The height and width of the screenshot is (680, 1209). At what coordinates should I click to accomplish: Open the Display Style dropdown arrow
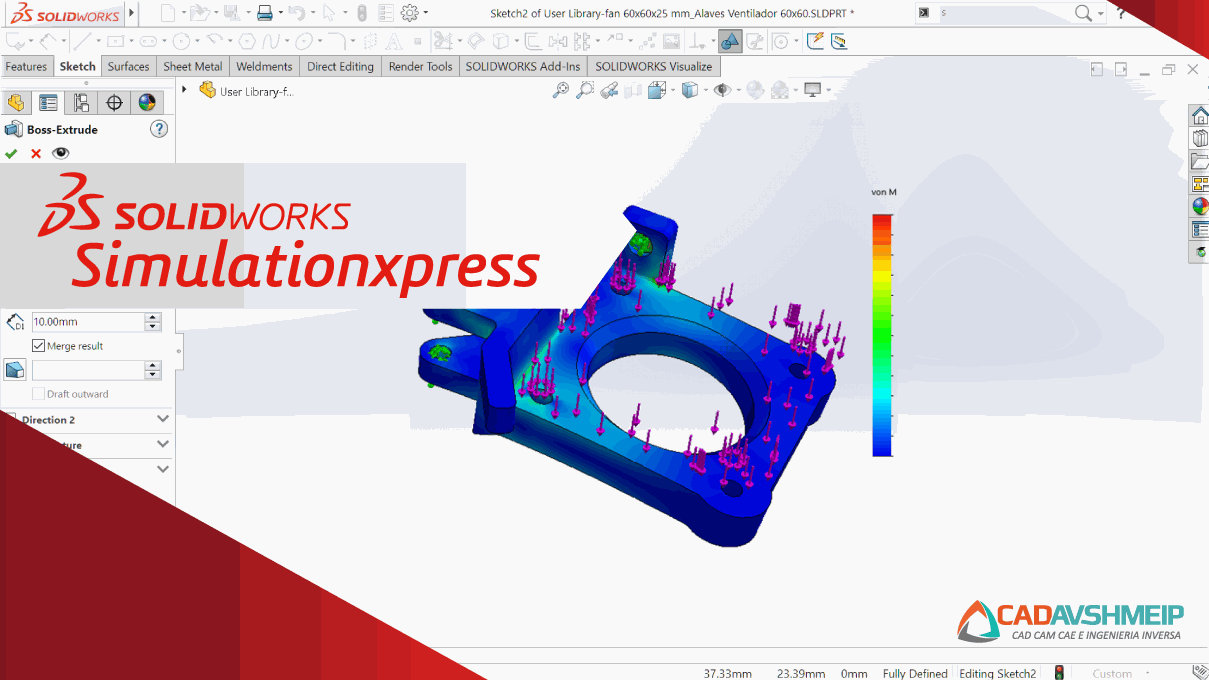(705, 90)
